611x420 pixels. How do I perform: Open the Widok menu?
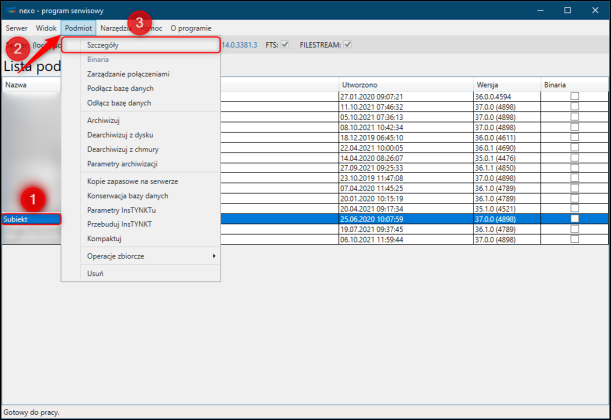[x=46, y=28]
